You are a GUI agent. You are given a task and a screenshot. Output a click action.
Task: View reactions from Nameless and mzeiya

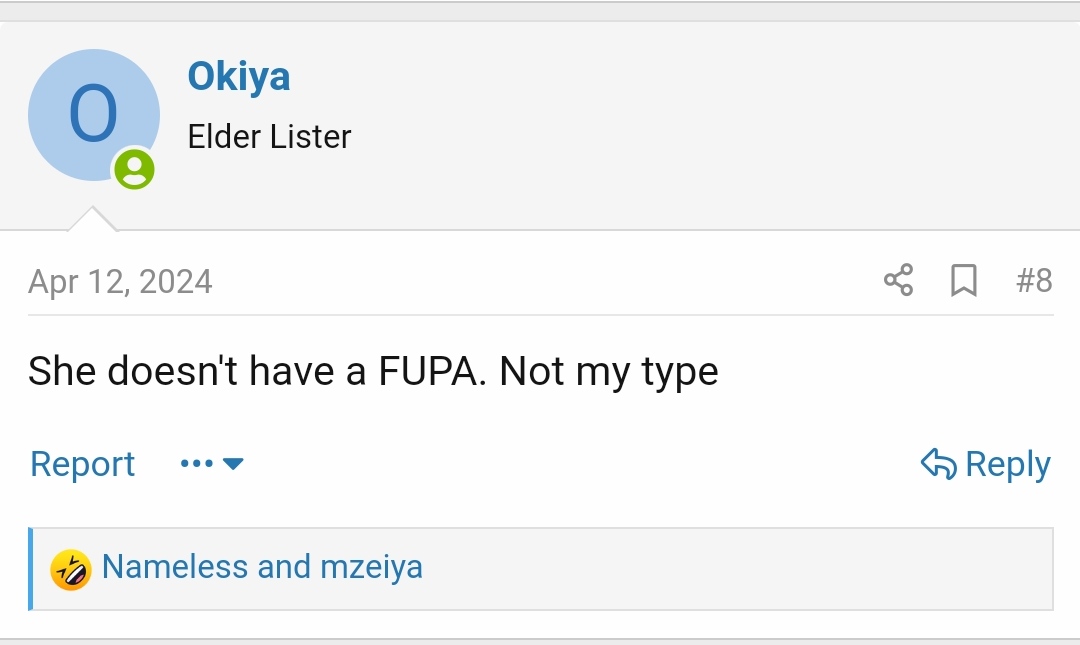click(262, 566)
